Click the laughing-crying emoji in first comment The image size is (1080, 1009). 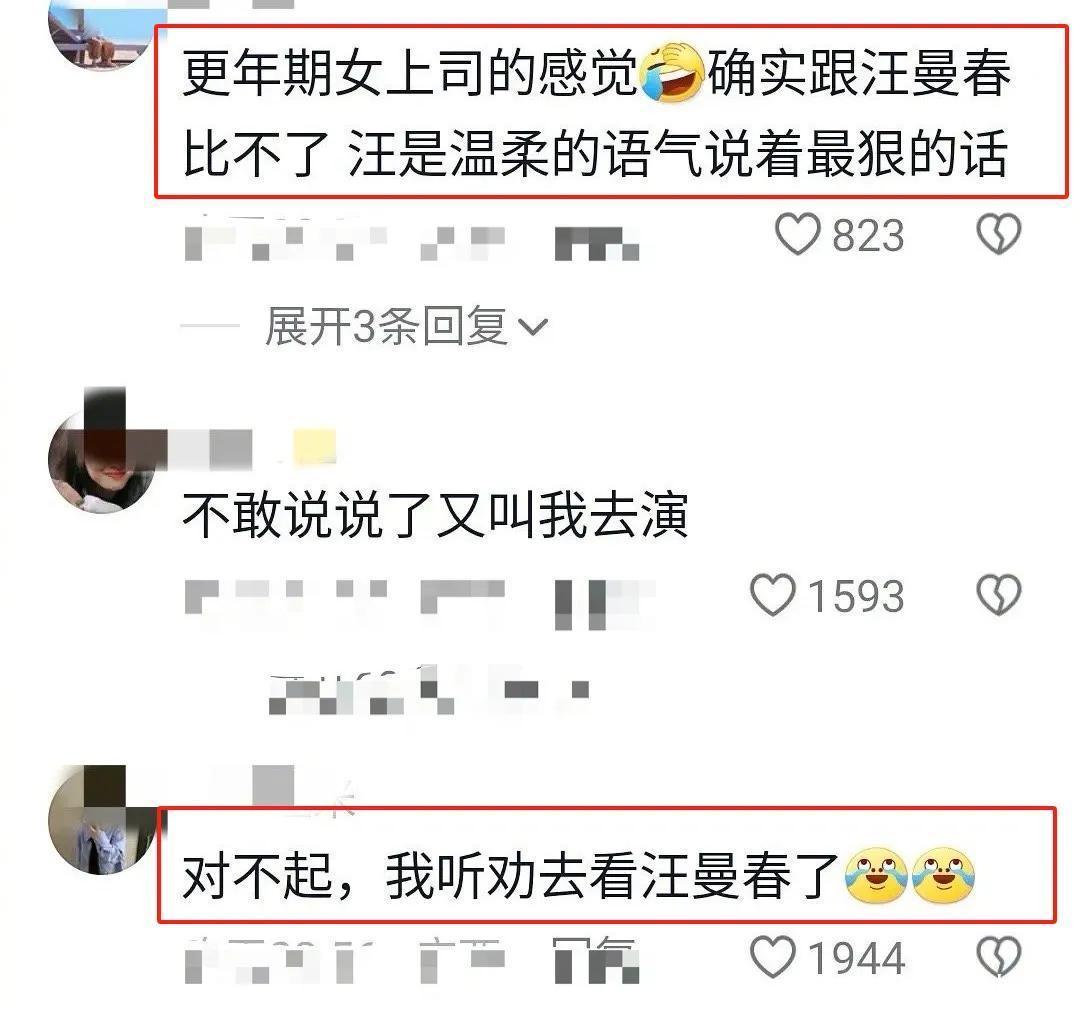pos(672,72)
